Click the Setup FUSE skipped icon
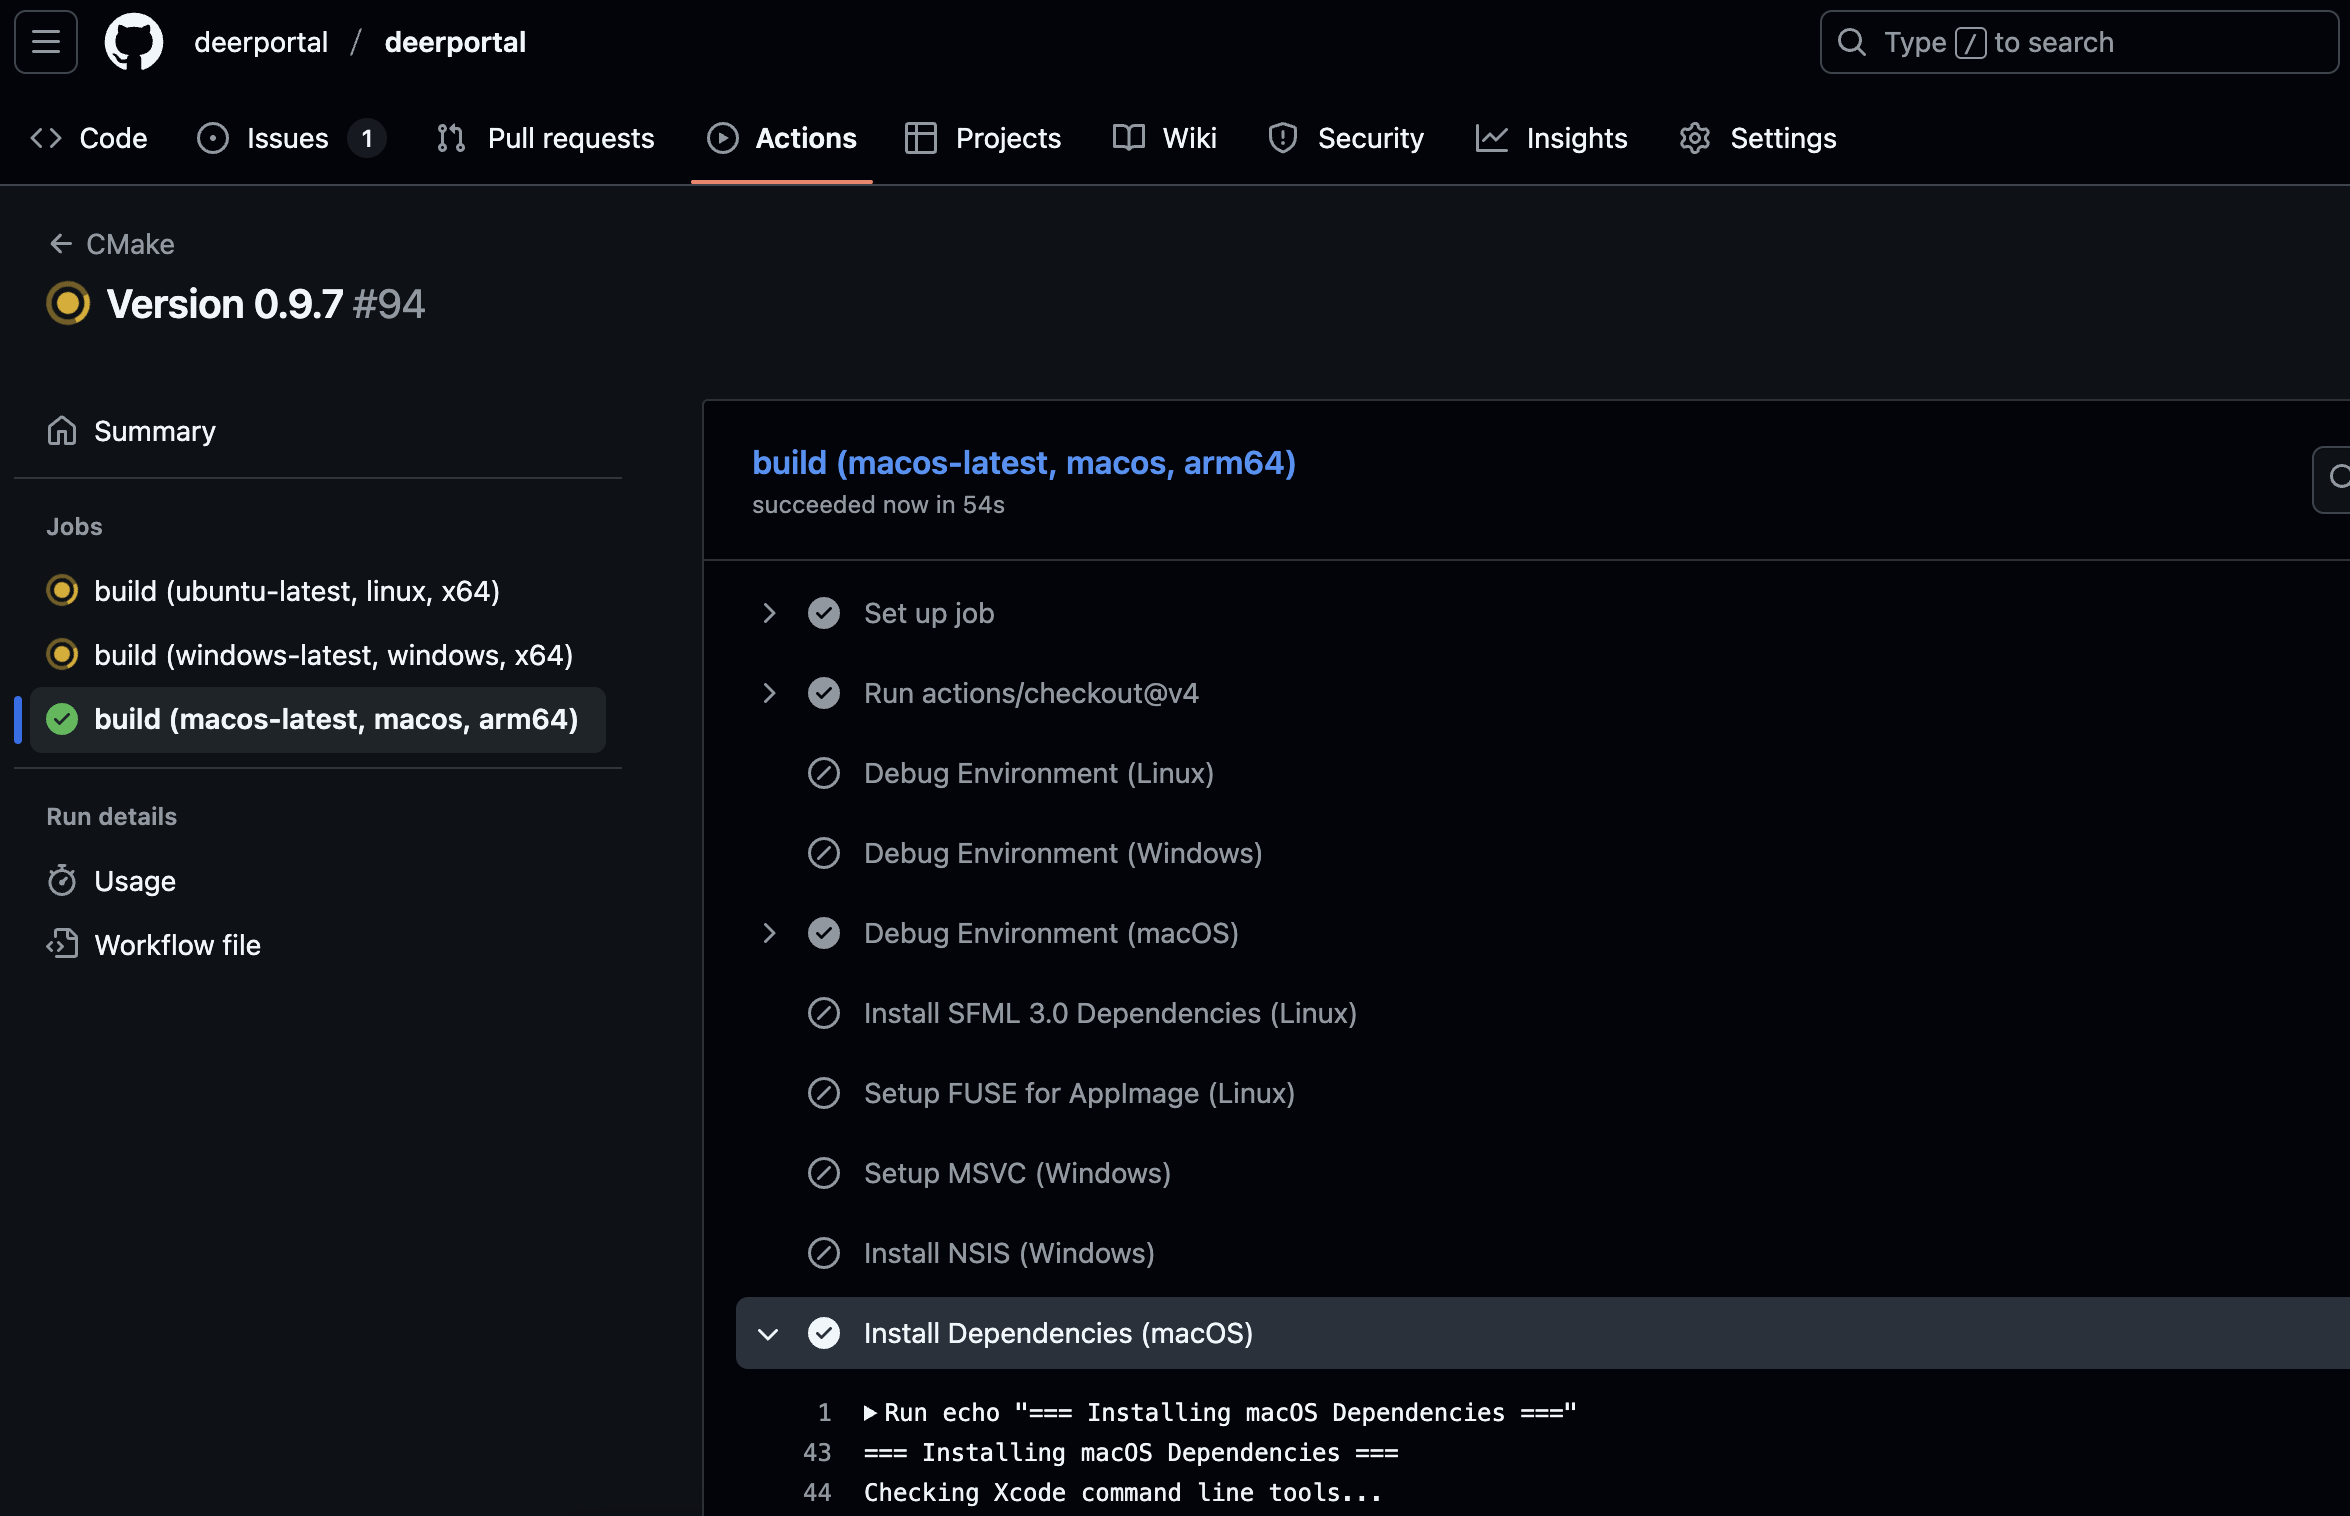 (824, 1093)
